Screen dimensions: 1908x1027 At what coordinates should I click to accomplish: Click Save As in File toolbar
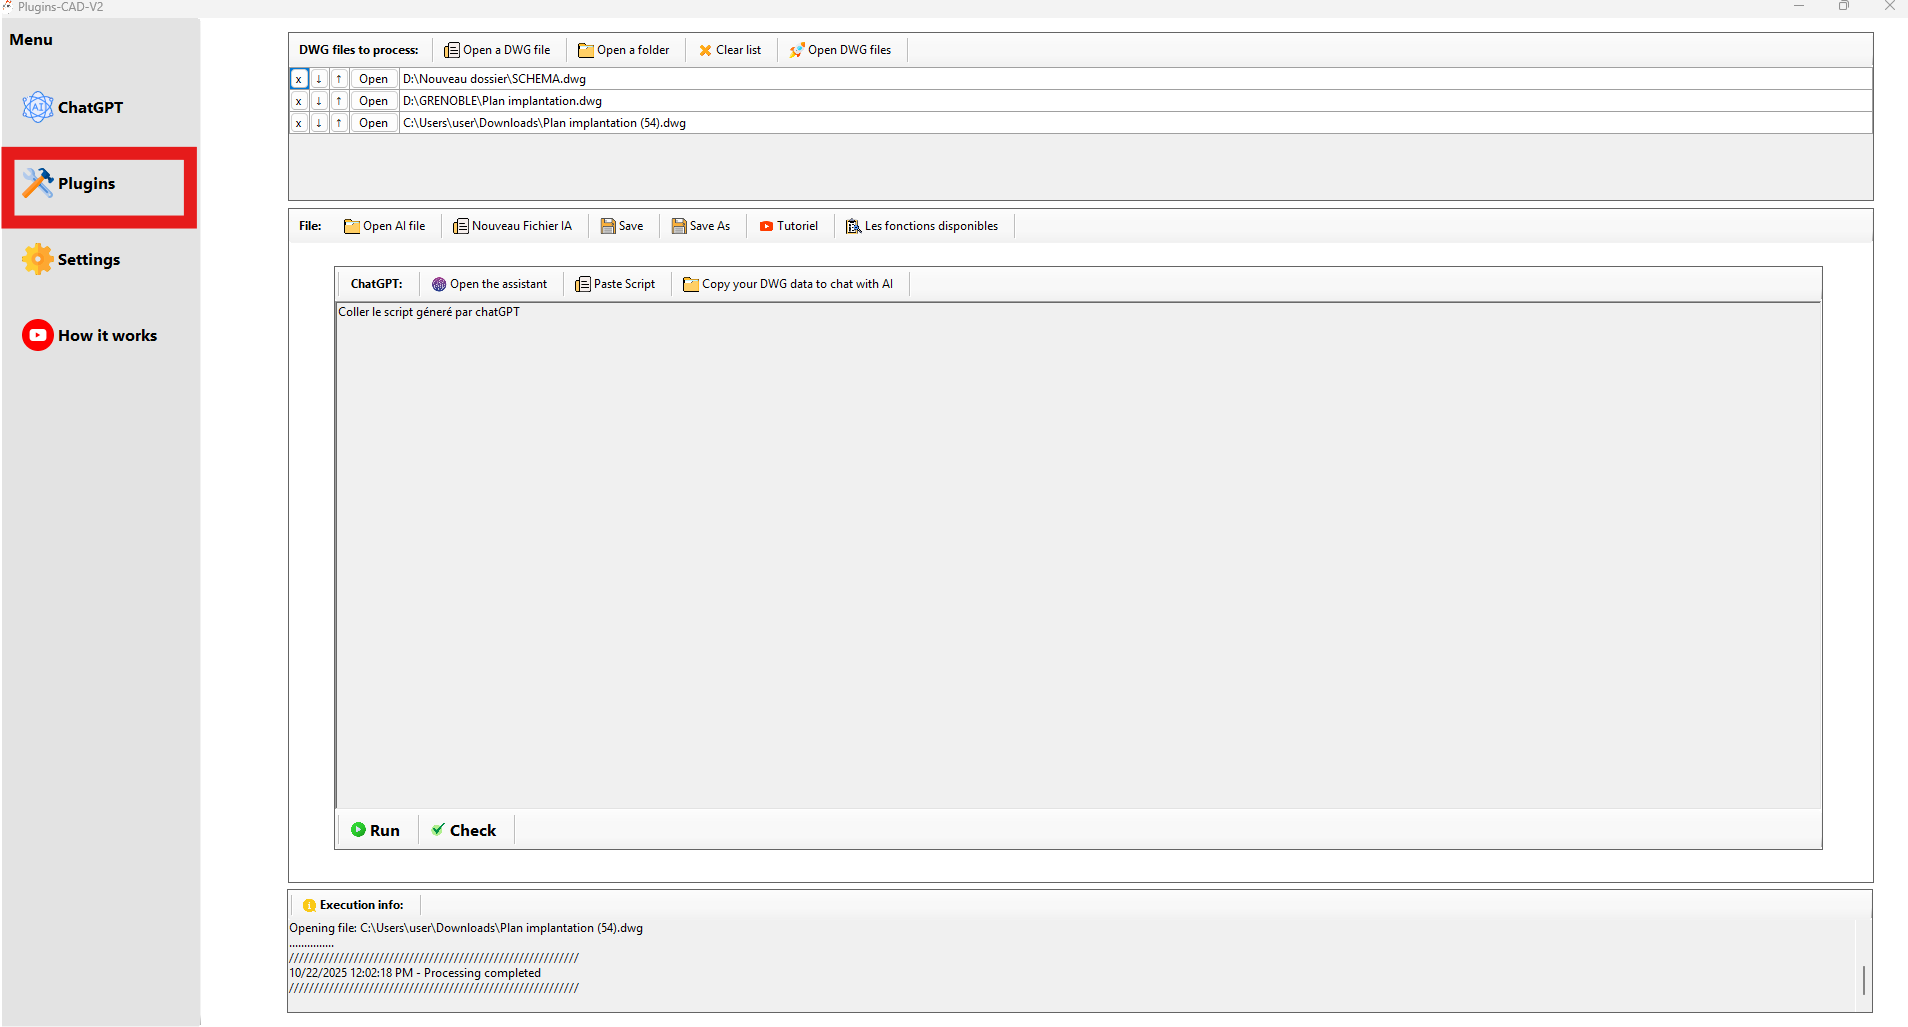(701, 226)
